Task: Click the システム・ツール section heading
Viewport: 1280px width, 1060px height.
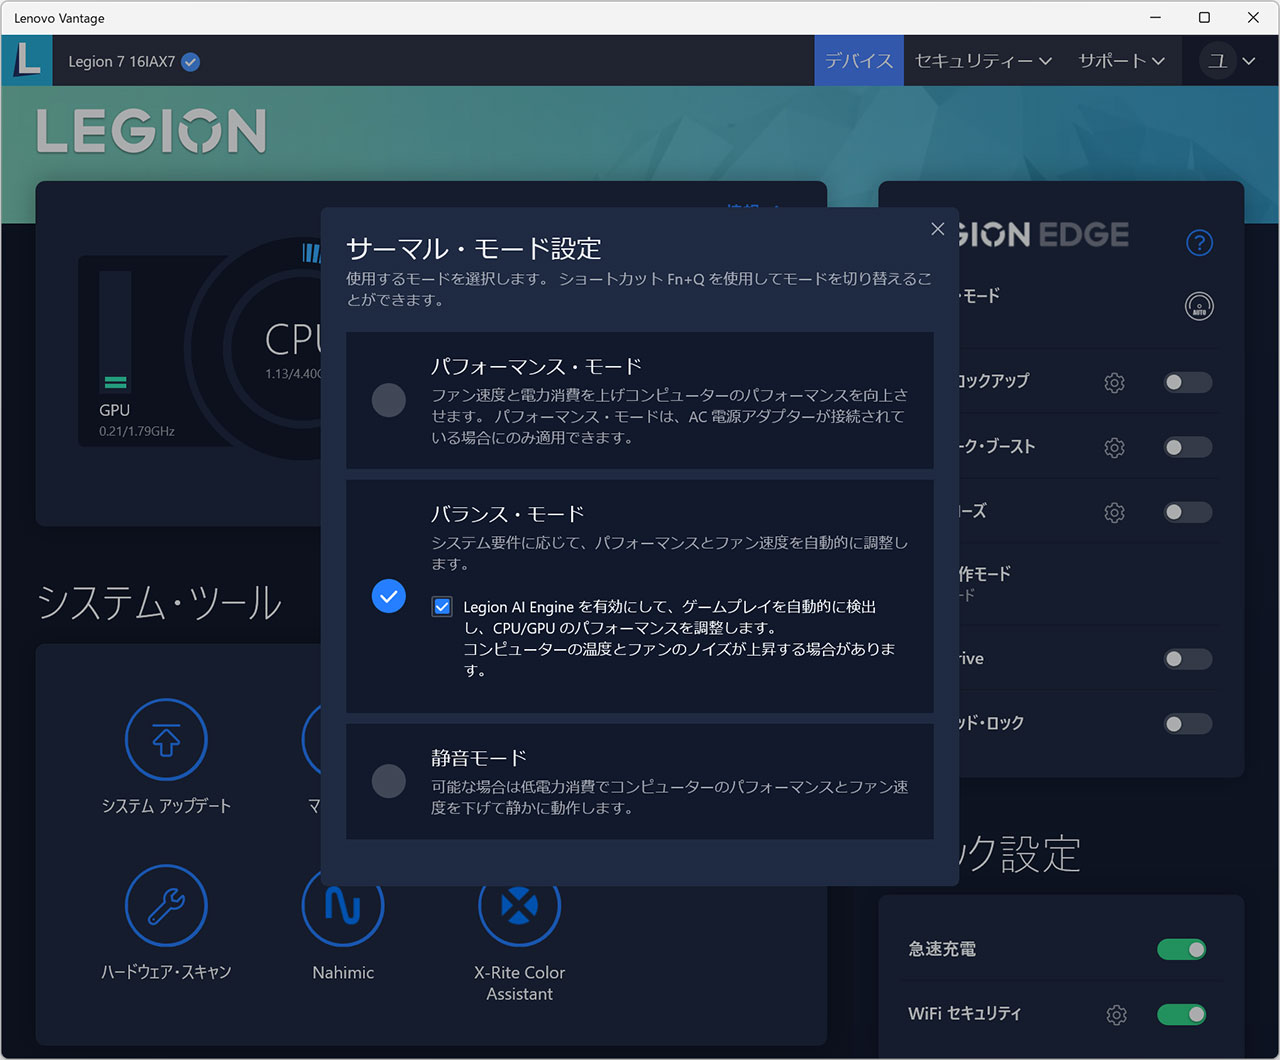Action: point(159,603)
